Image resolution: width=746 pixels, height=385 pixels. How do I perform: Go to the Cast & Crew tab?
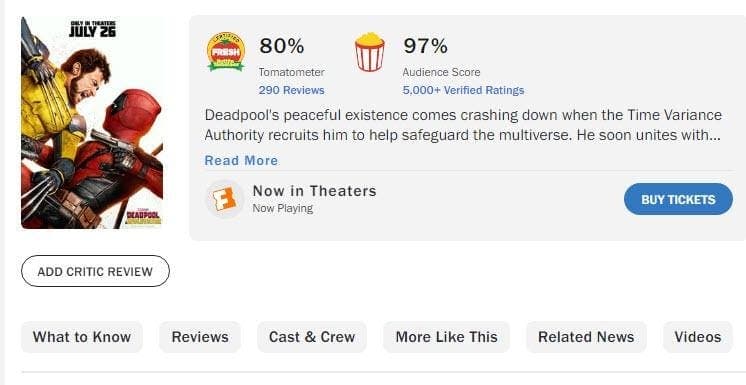312,337
